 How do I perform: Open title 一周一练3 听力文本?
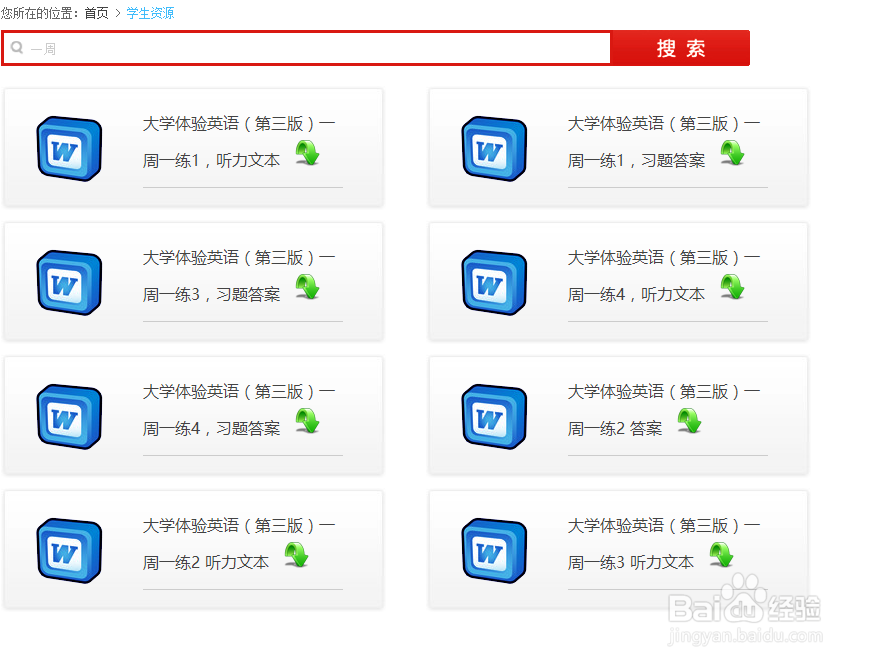pos(664,543)
